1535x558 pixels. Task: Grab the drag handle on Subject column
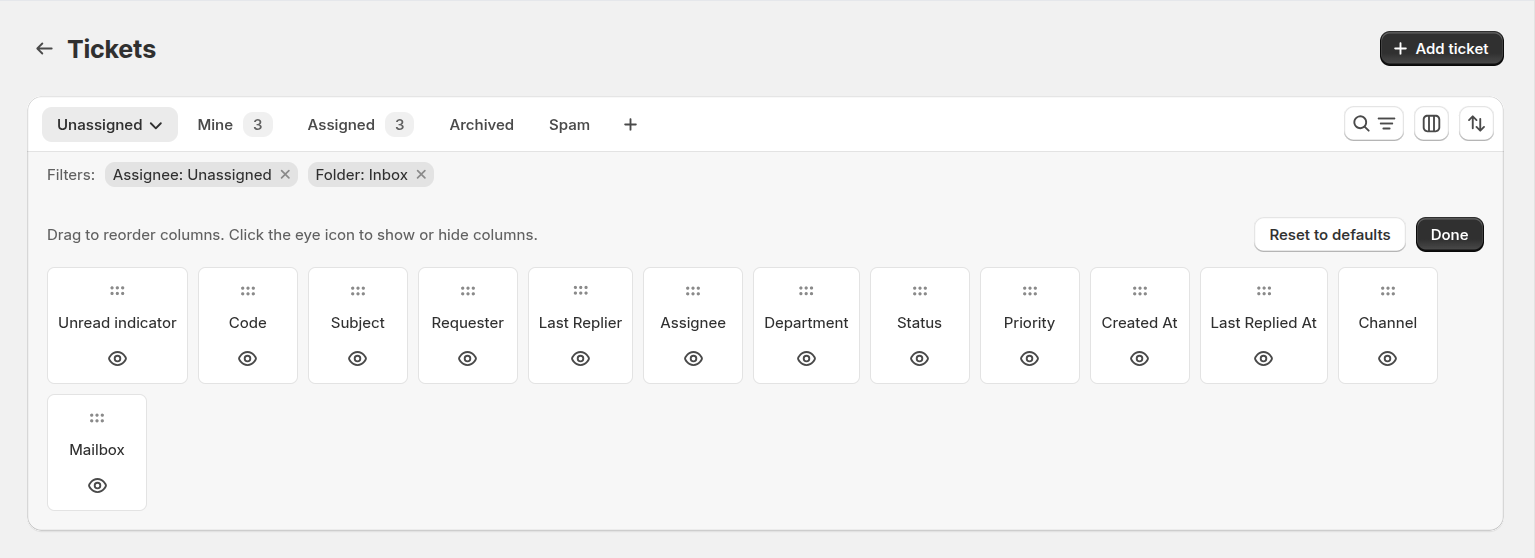point(358,291)
